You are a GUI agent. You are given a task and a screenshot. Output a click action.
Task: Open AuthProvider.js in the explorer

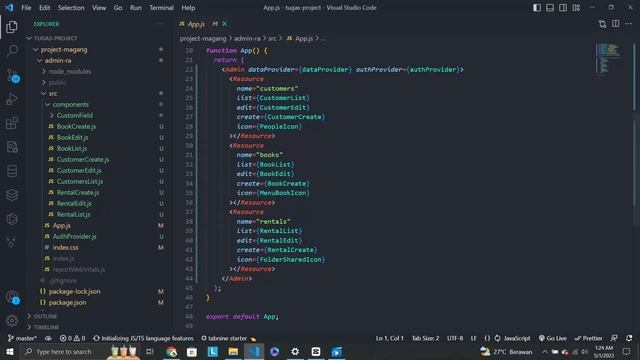[74, 236]
